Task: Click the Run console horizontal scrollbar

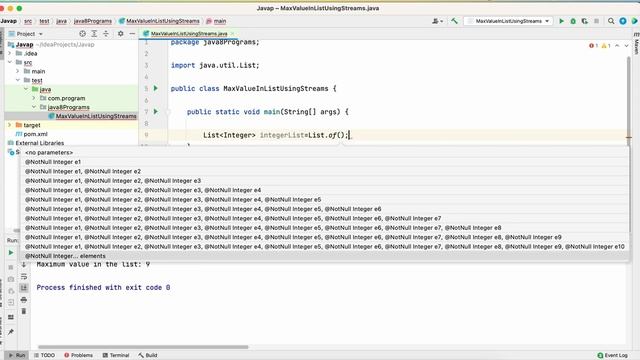Action: pyautogui.click(x=143, y=347)
